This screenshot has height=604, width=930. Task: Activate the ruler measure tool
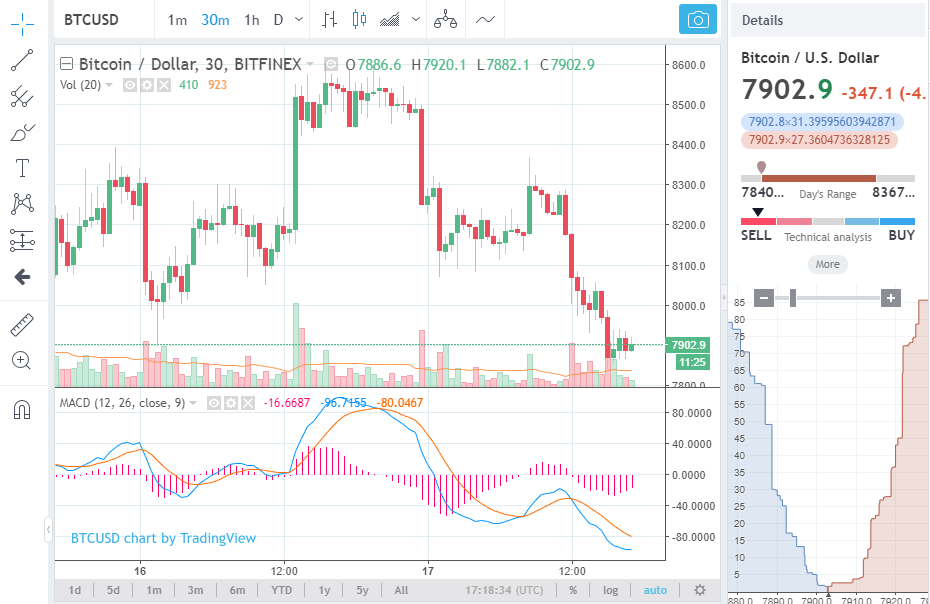pos(22,325)
